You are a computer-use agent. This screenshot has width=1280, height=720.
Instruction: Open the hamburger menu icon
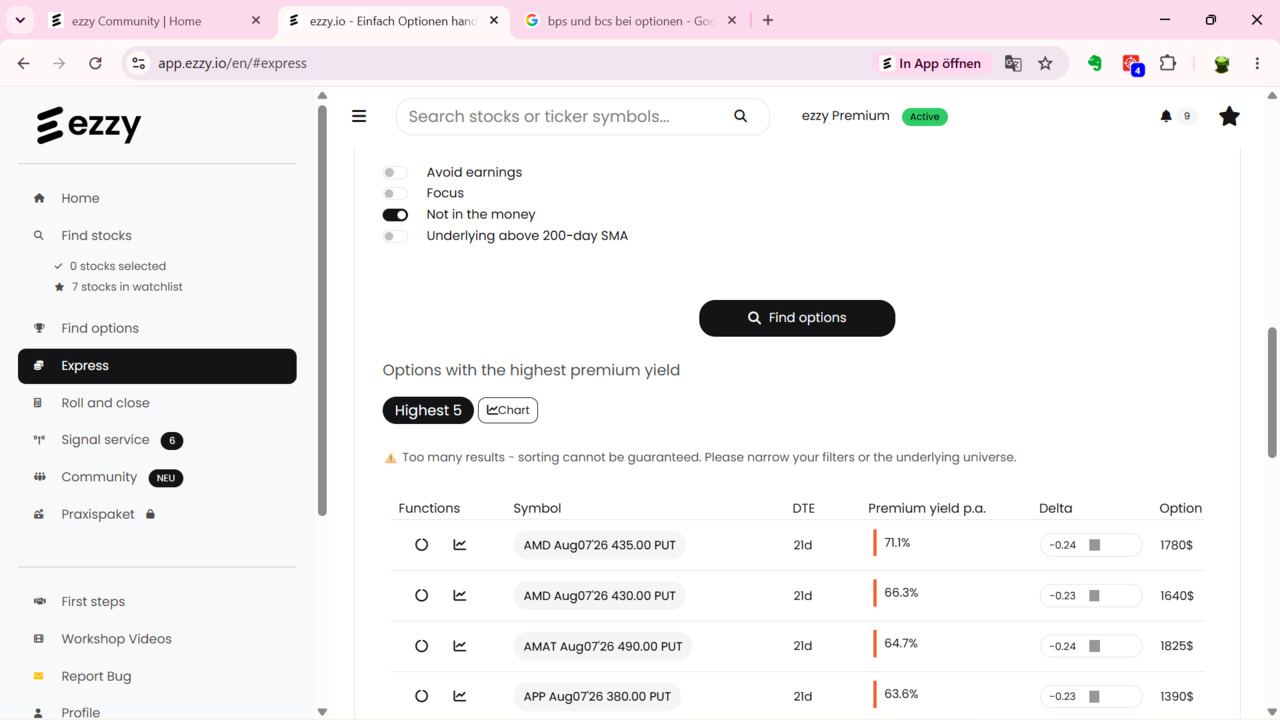coord(359,116)
